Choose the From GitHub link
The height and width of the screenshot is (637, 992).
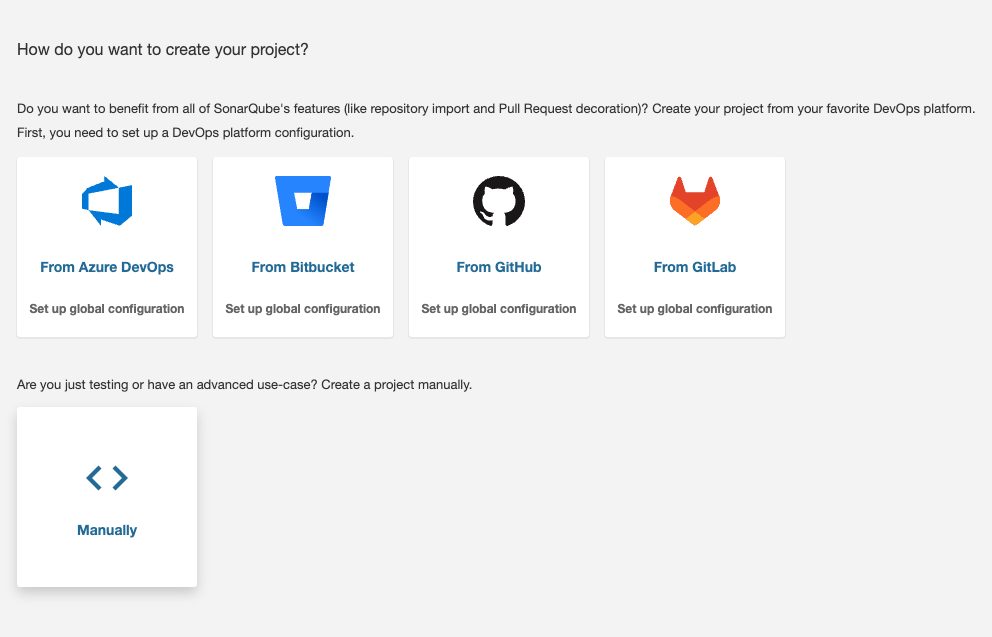pyautogui.click(x=499, y=267)
